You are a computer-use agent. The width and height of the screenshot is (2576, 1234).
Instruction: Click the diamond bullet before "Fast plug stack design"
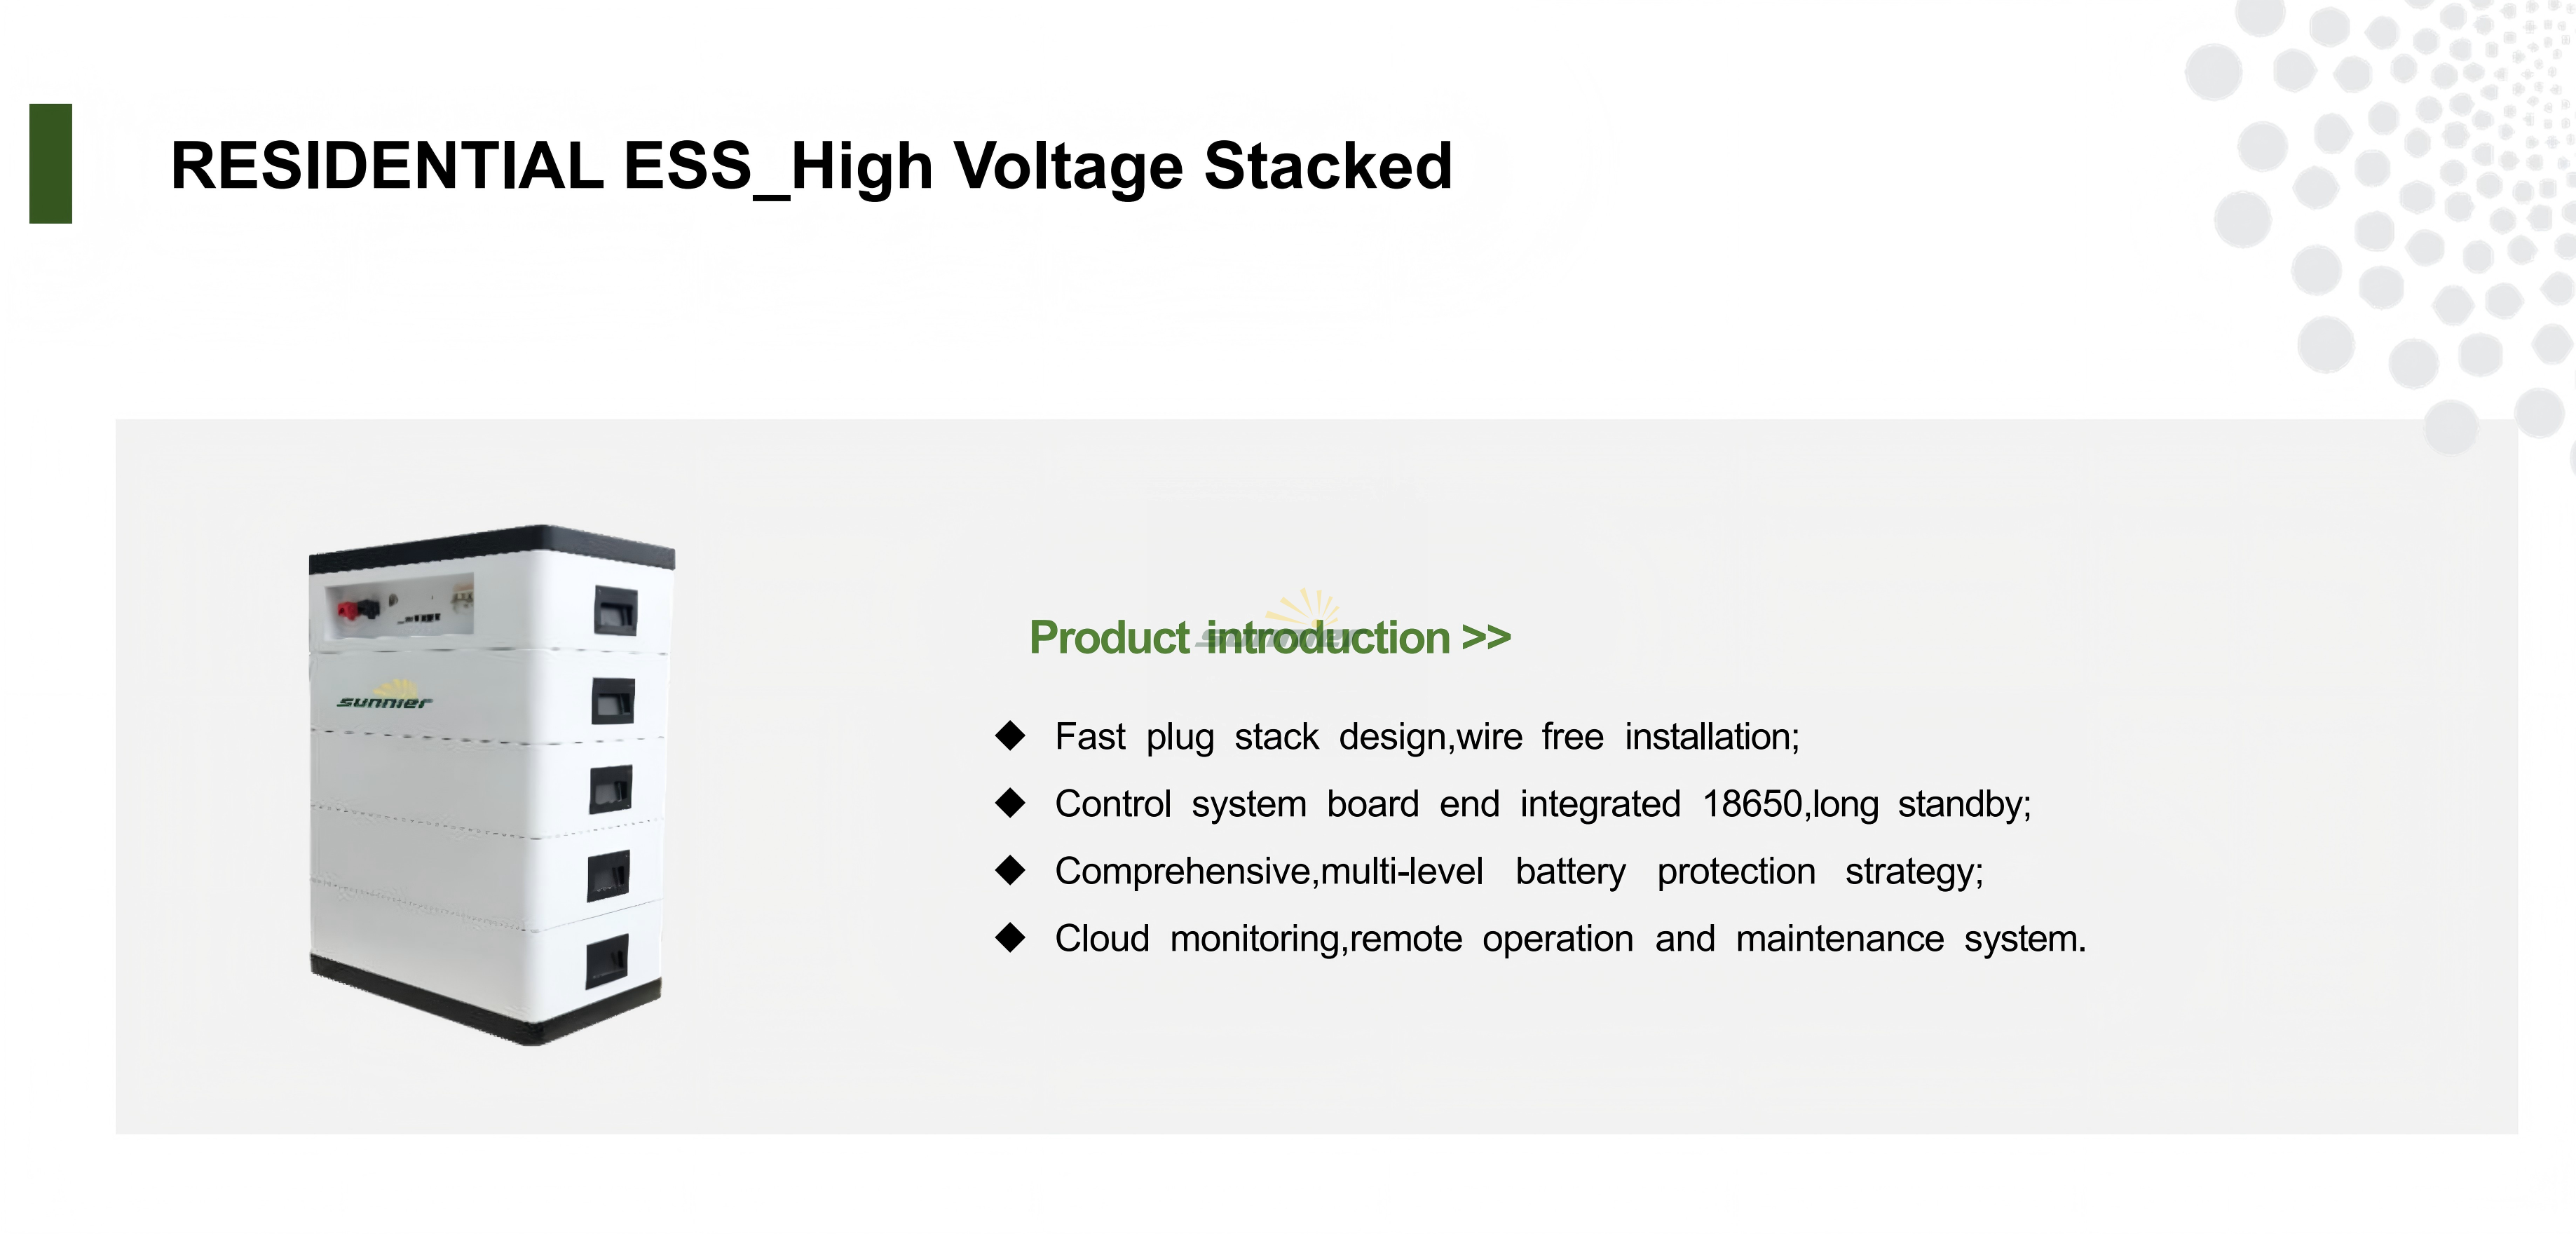click(1010, 736)
